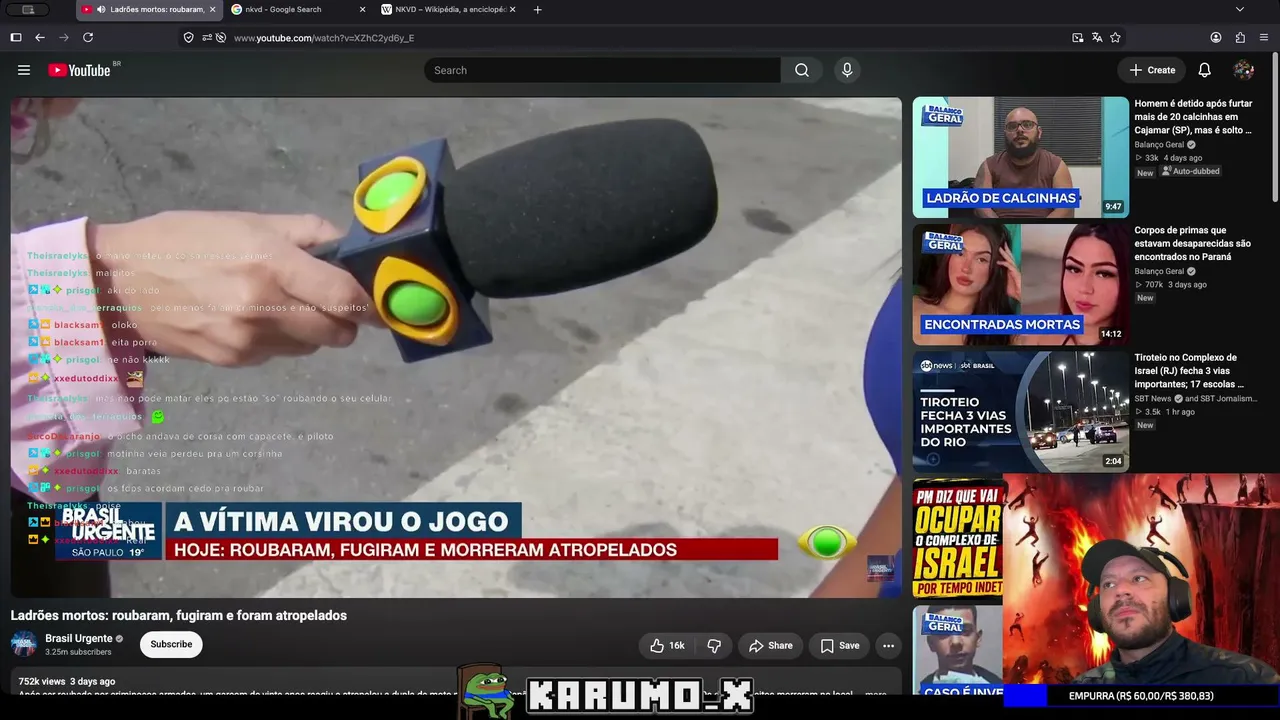Click the '752k views 3 days ago' text
The height and width of the screenshot is (720, 1280).
coord(67,681)
